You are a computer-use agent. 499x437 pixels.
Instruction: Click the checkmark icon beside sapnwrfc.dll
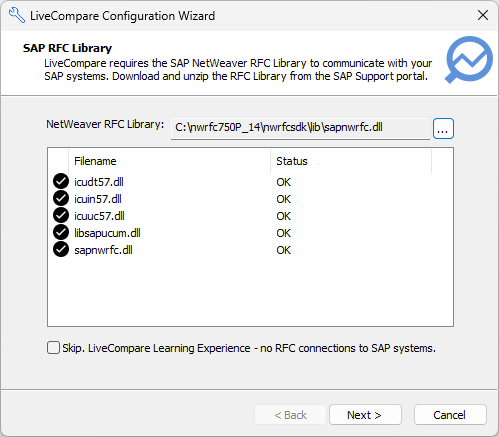[61, 249]
